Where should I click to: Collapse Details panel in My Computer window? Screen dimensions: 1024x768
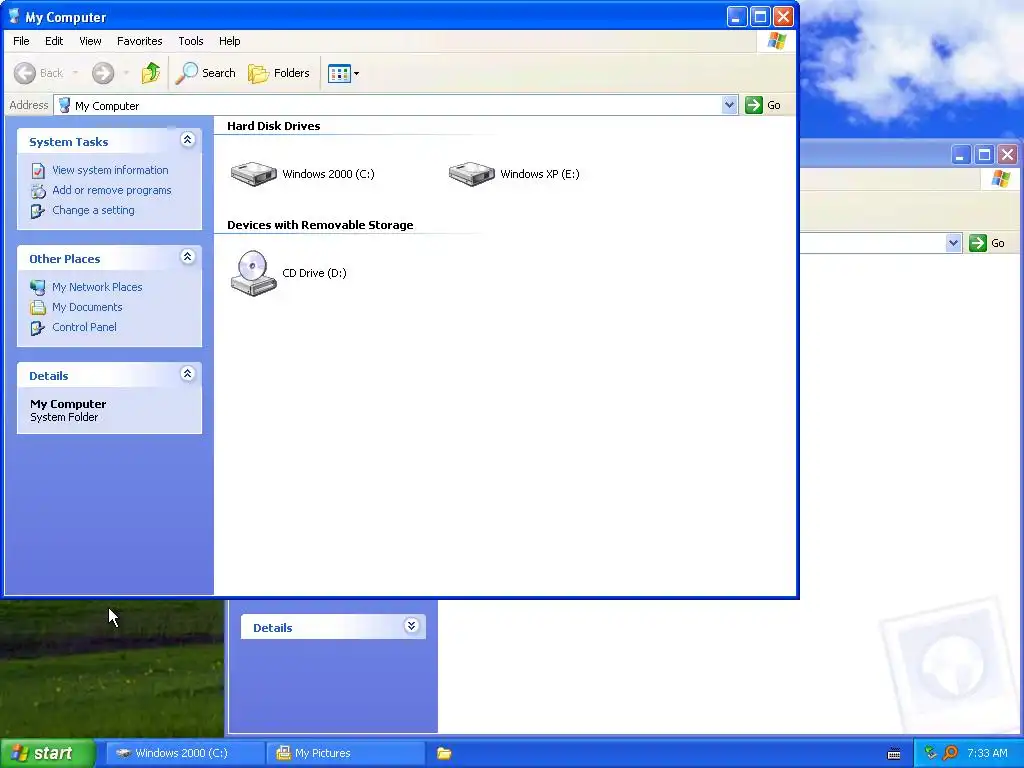pyautogui.click(x=187, y=374)
